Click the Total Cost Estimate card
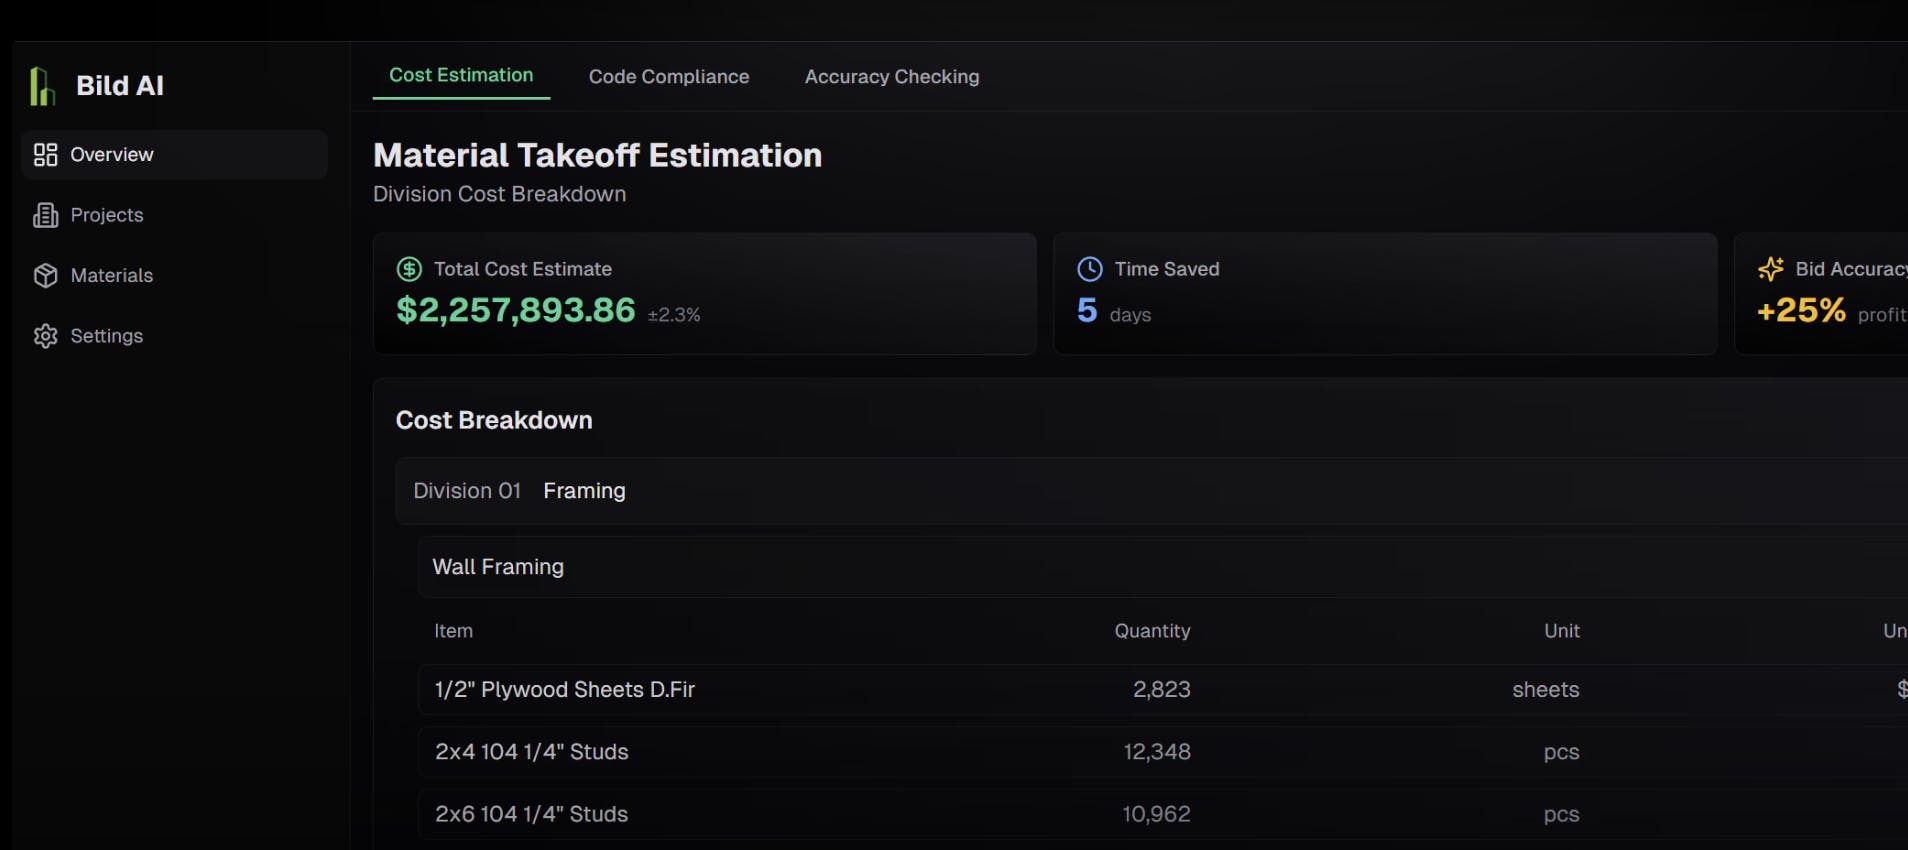This screenshot has width=1908, height=850. (705, 294)
